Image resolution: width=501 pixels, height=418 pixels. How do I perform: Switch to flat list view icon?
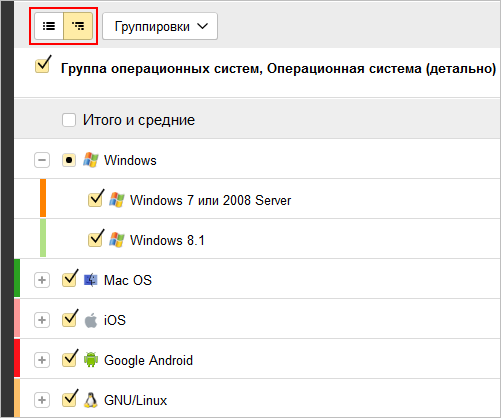point(49,26)
